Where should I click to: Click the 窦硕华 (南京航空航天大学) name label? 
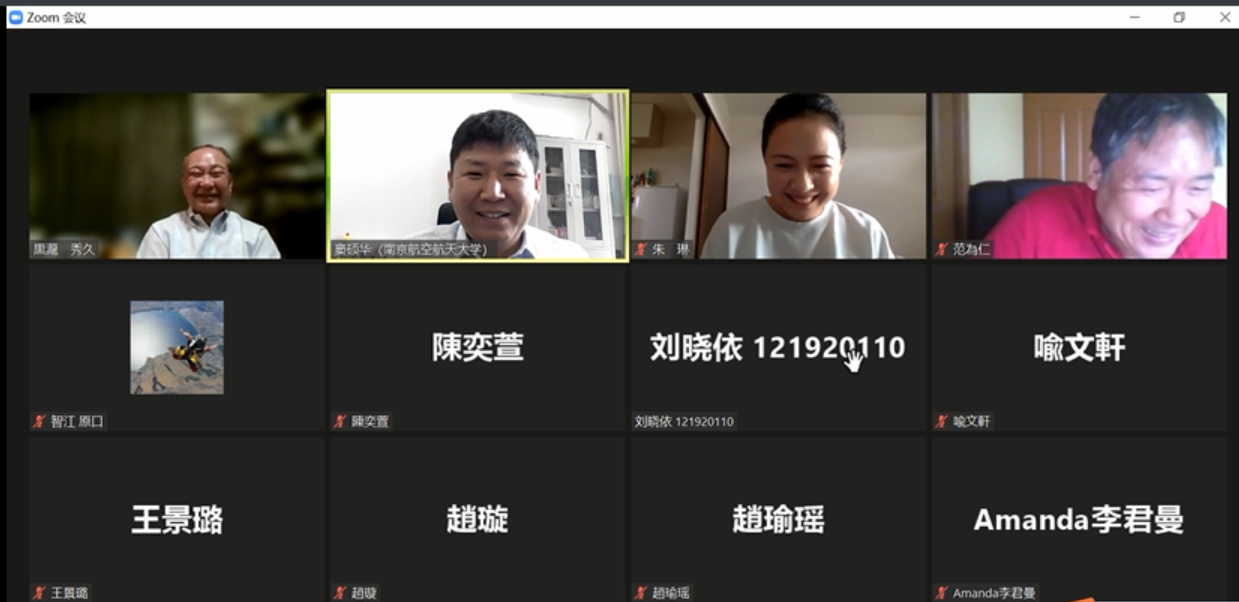point(412,249)
